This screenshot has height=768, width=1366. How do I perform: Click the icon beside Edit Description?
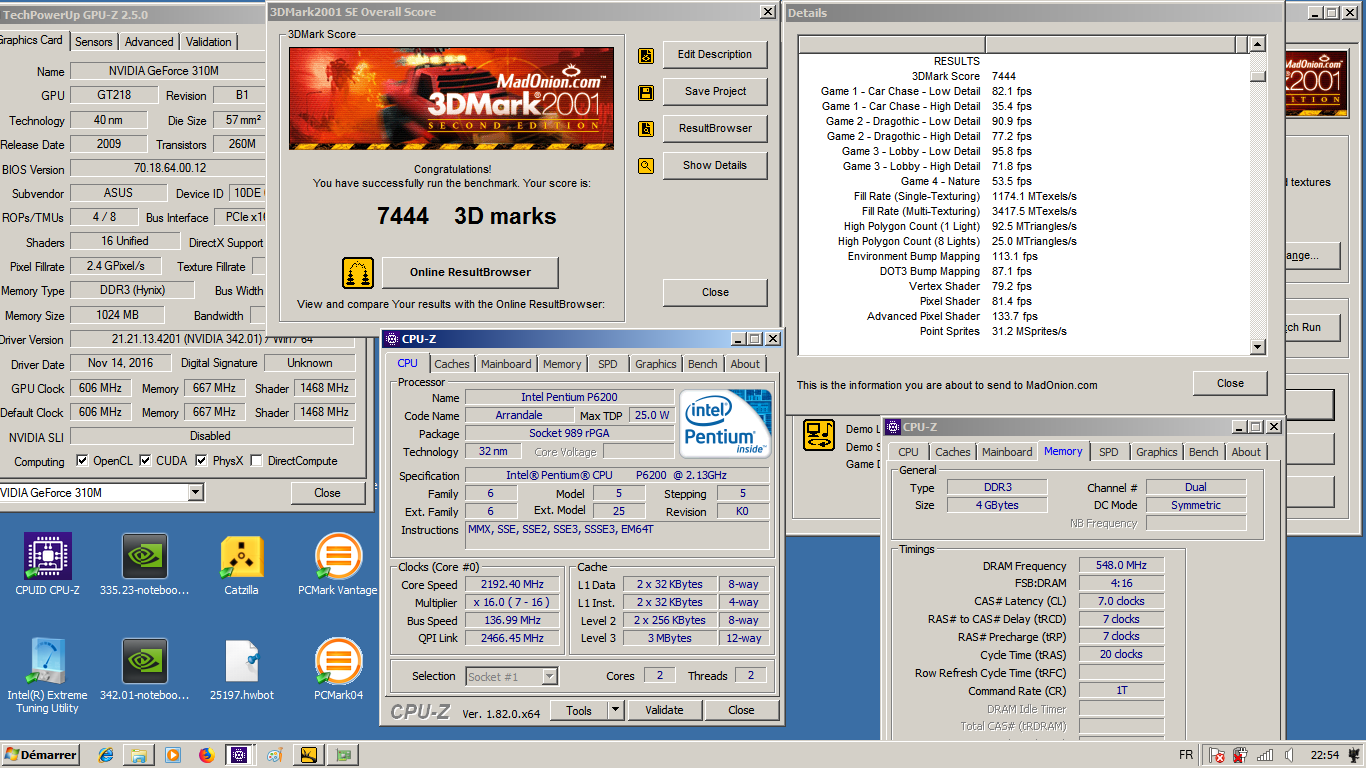[646, 55]
